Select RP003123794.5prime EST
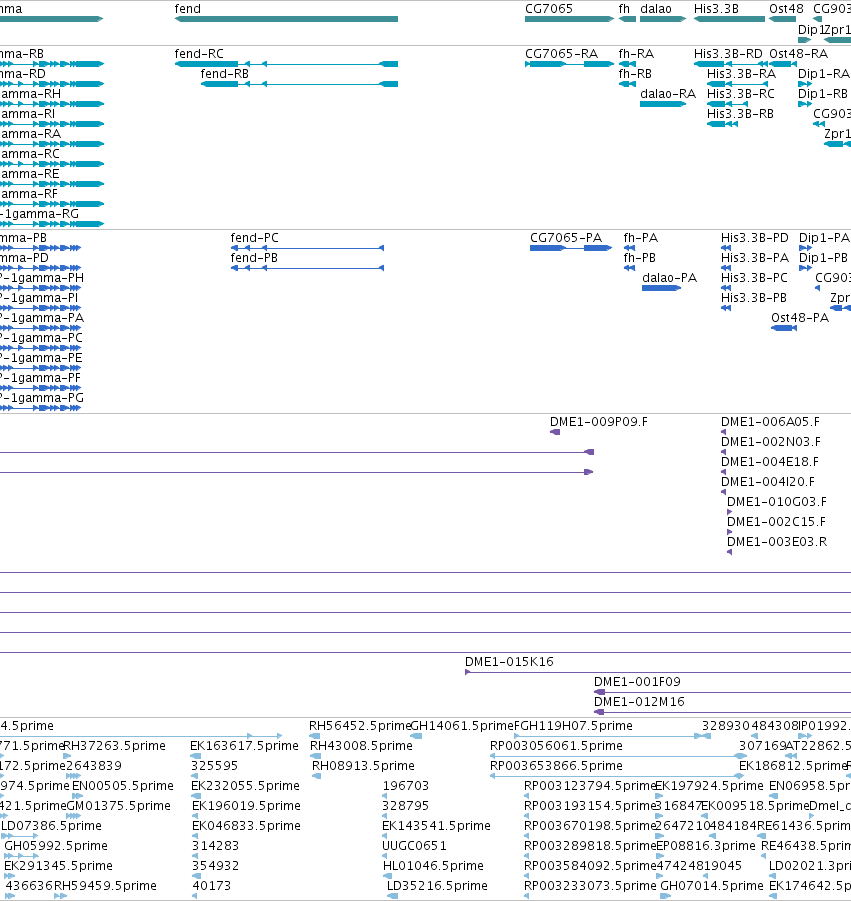Screen dimensions: 851x901 coord(526,796)
